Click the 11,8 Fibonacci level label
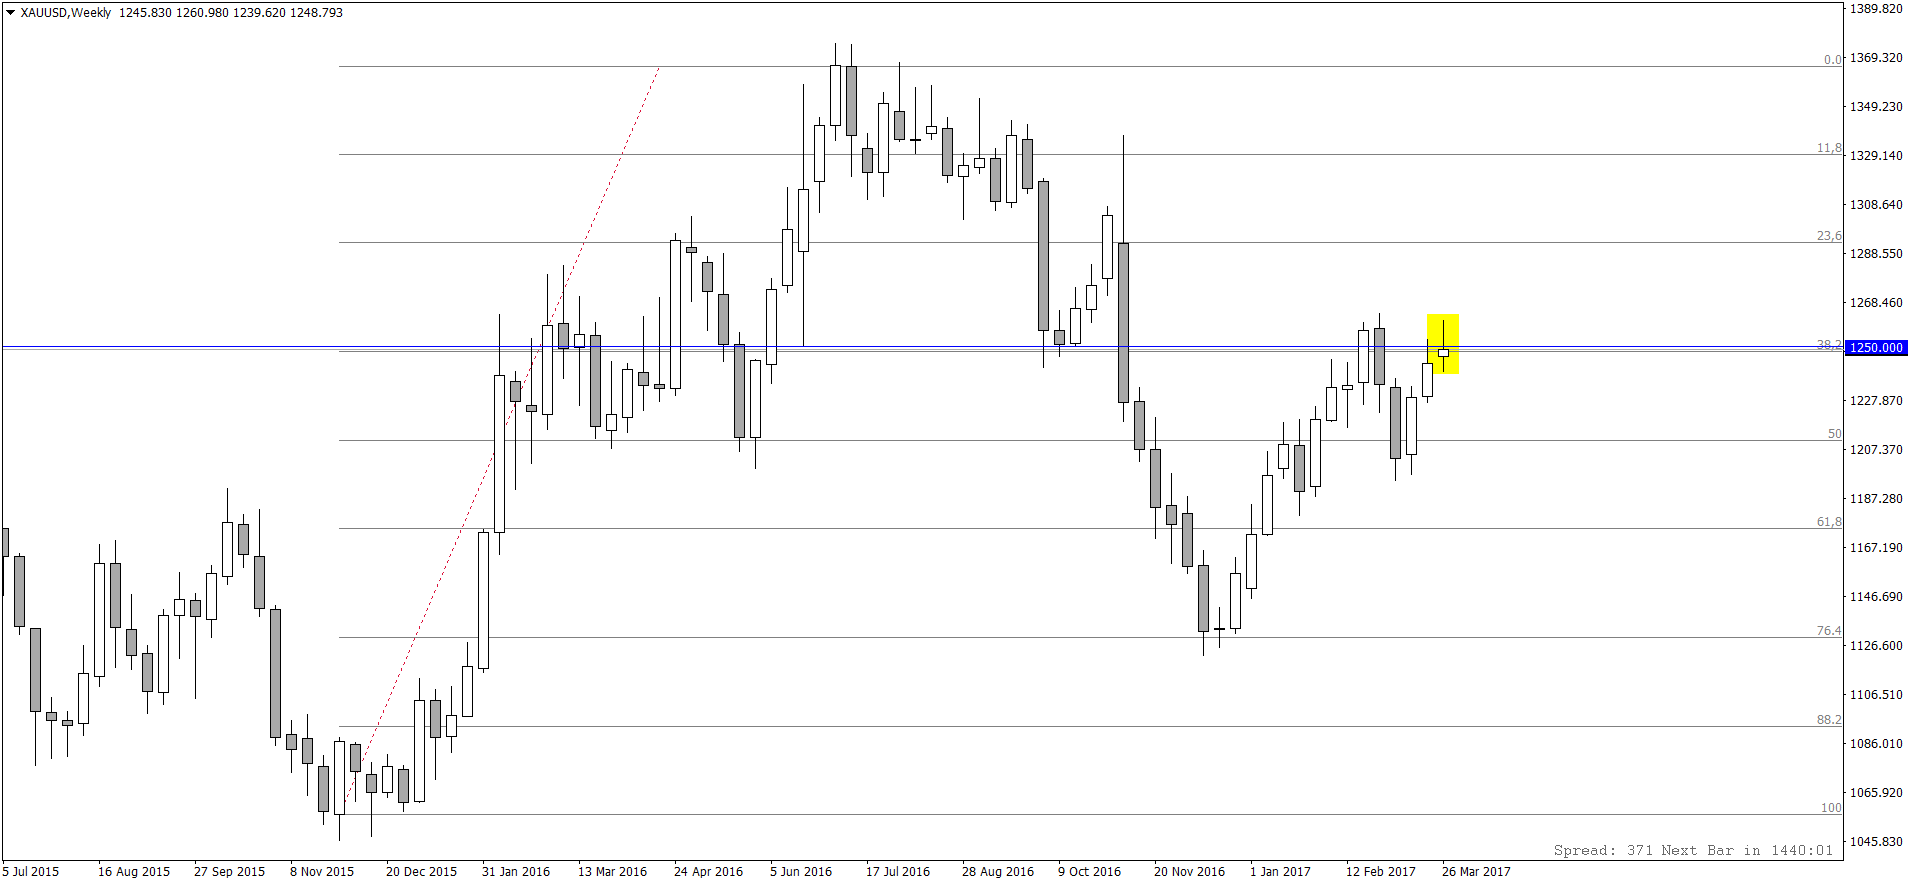The width and height of the screenshot is (1910, 884). (1829, 148)
